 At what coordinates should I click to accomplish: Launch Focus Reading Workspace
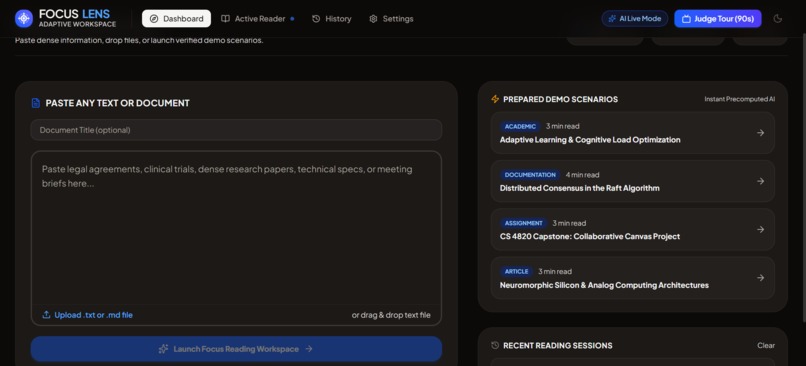236,349
